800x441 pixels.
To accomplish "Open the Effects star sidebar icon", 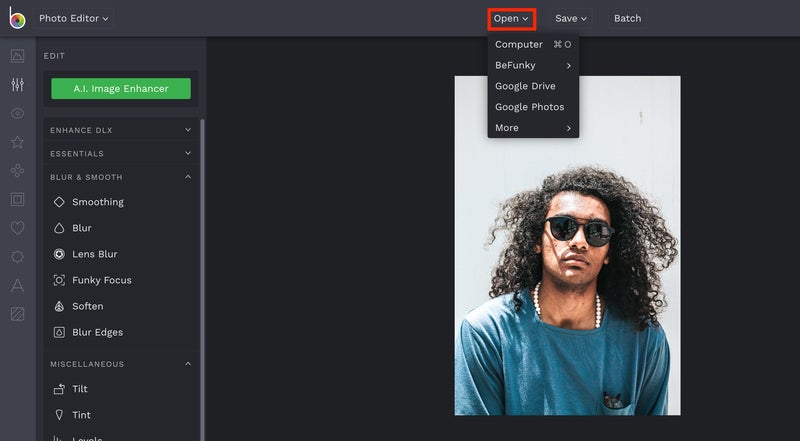I will click(17, 142).
